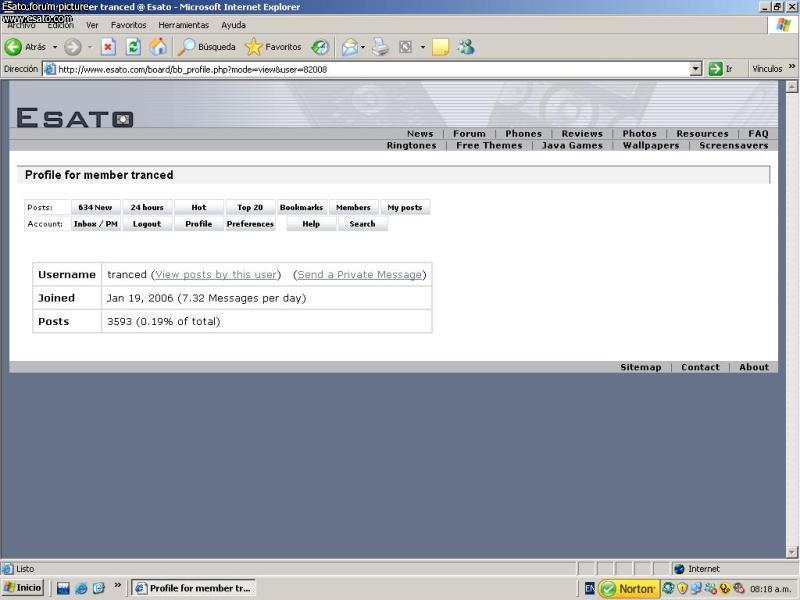Open the Reviews navigation link
The width and height of the screenshot is (800, 600).
[x=582, y=134]
